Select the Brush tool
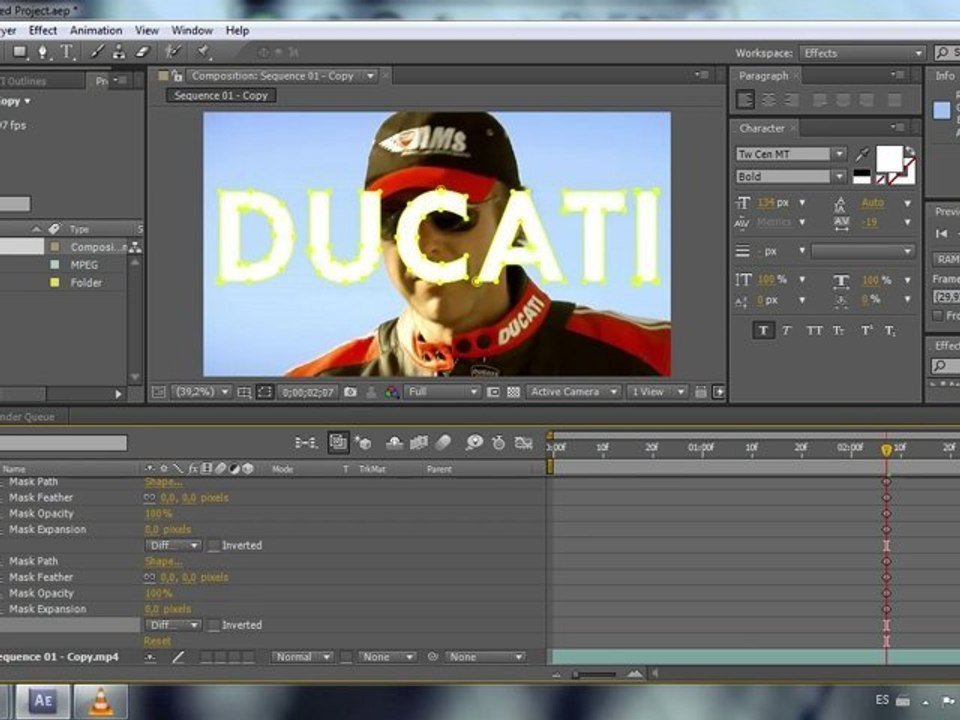This screenshot has width=960, height=720. click(x=97, y=52)
